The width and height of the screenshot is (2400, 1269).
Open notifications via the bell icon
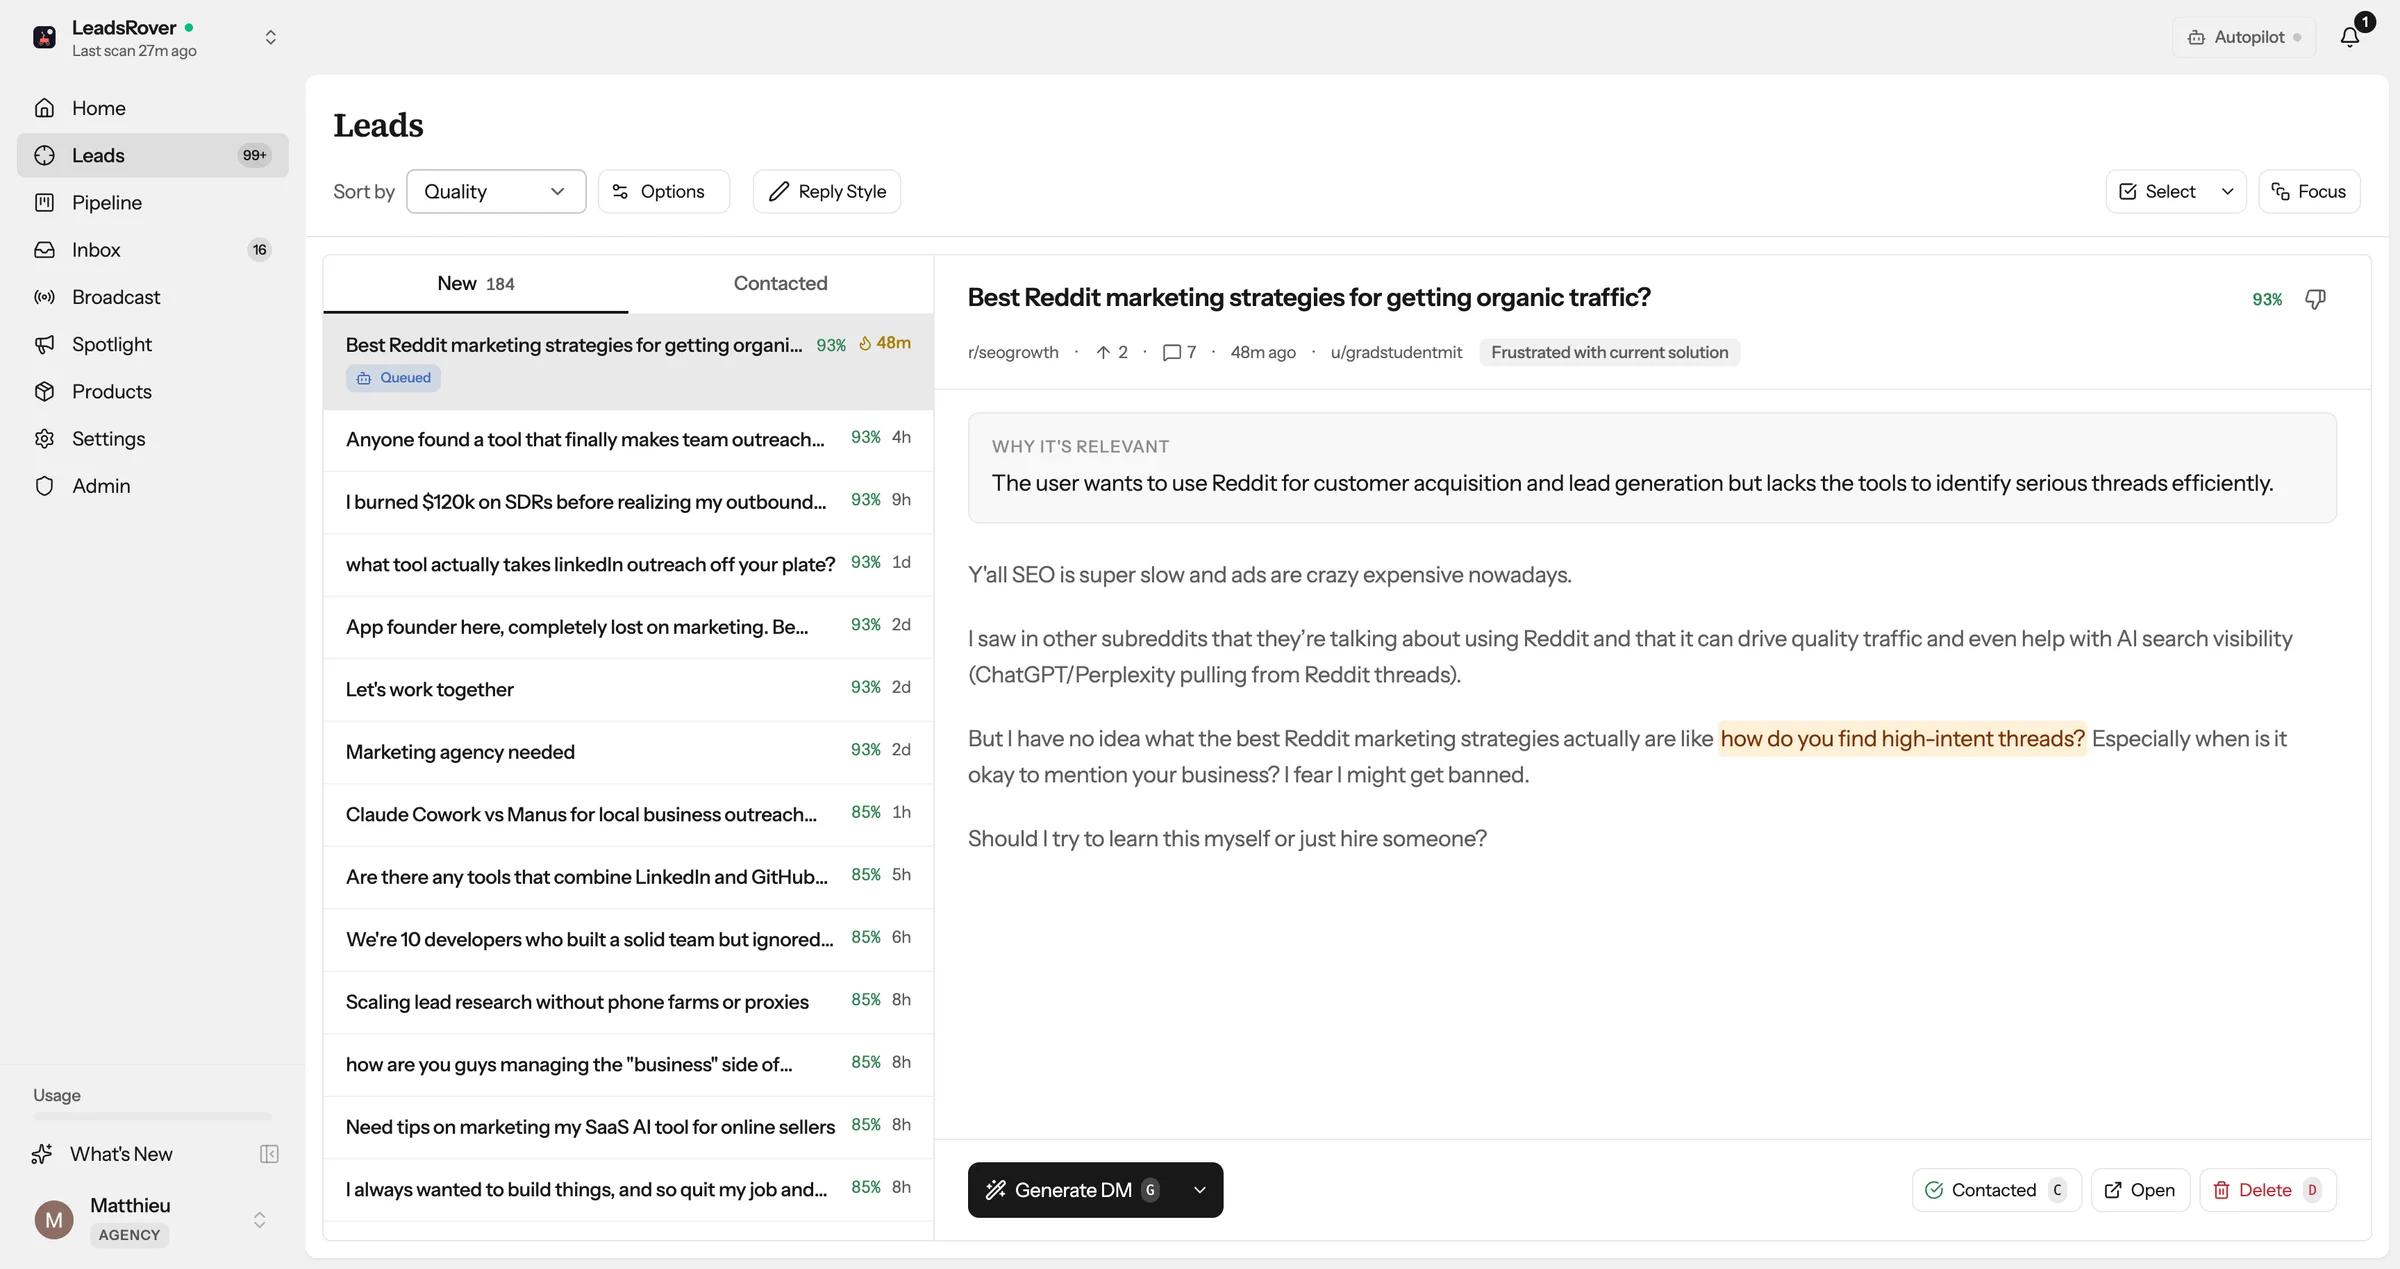point(2348,36)
